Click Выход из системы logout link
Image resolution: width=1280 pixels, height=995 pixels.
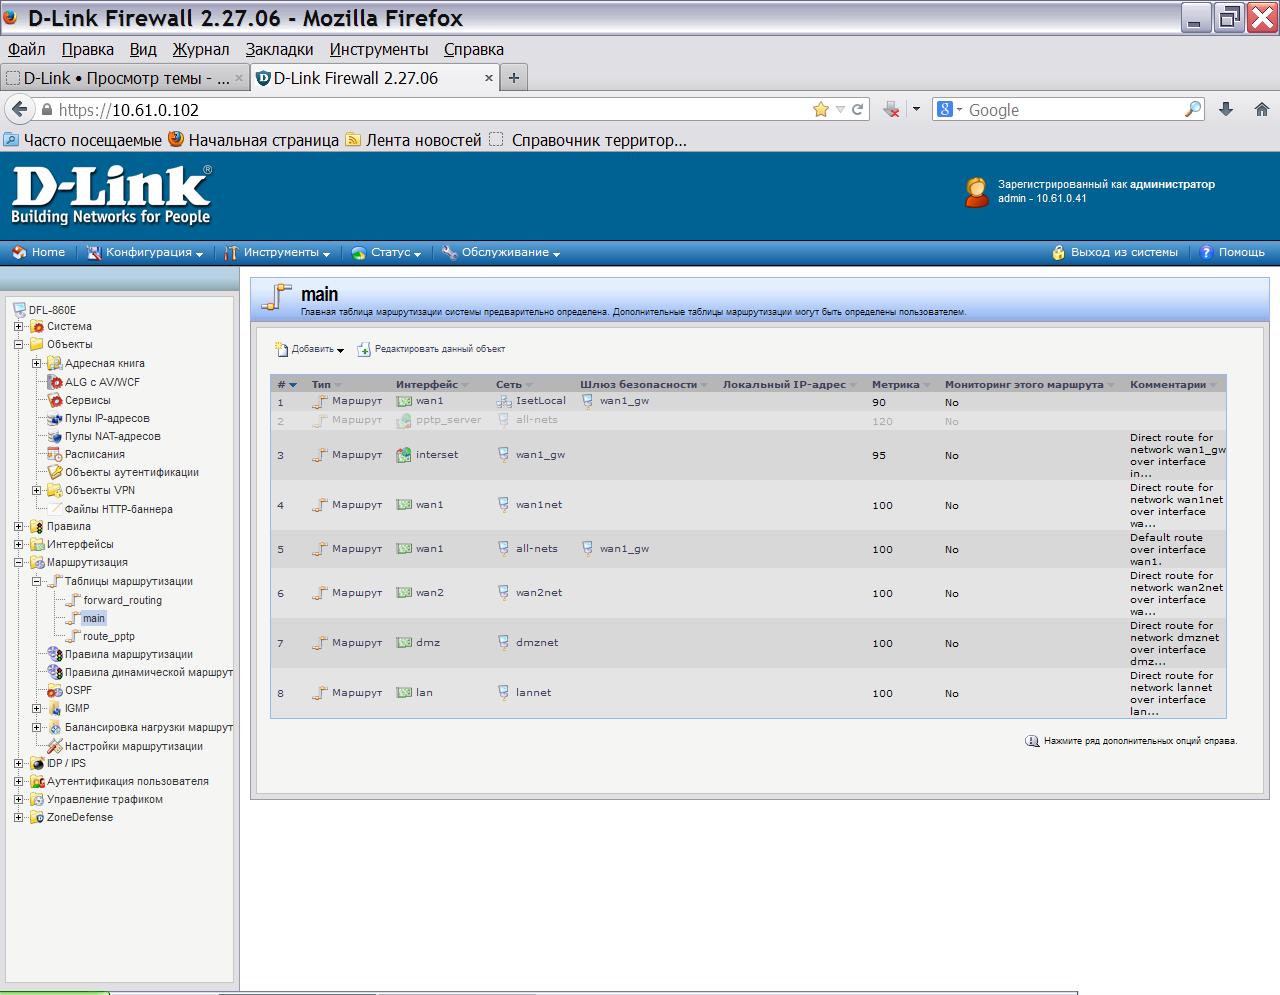coord(1115,253)
